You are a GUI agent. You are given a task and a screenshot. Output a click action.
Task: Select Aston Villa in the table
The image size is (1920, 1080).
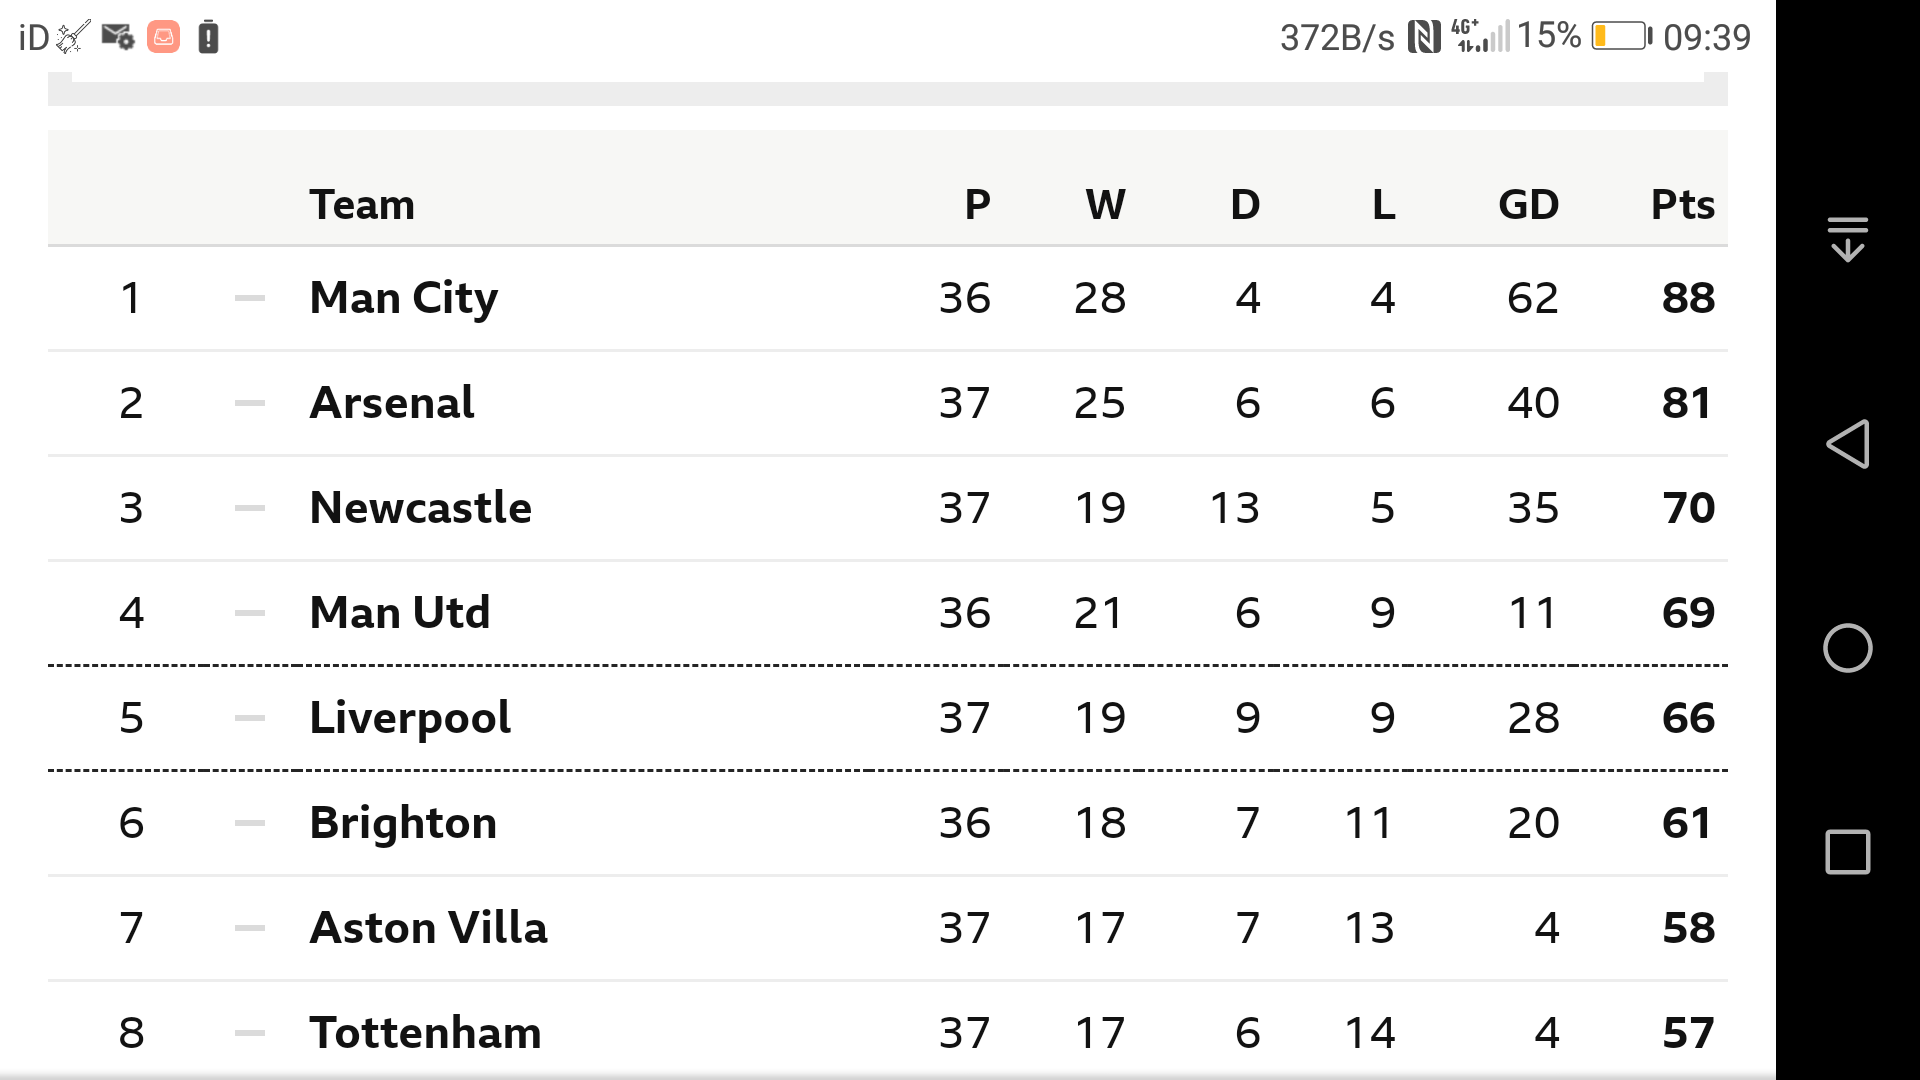pyautogui.click(x=429, y=928)
